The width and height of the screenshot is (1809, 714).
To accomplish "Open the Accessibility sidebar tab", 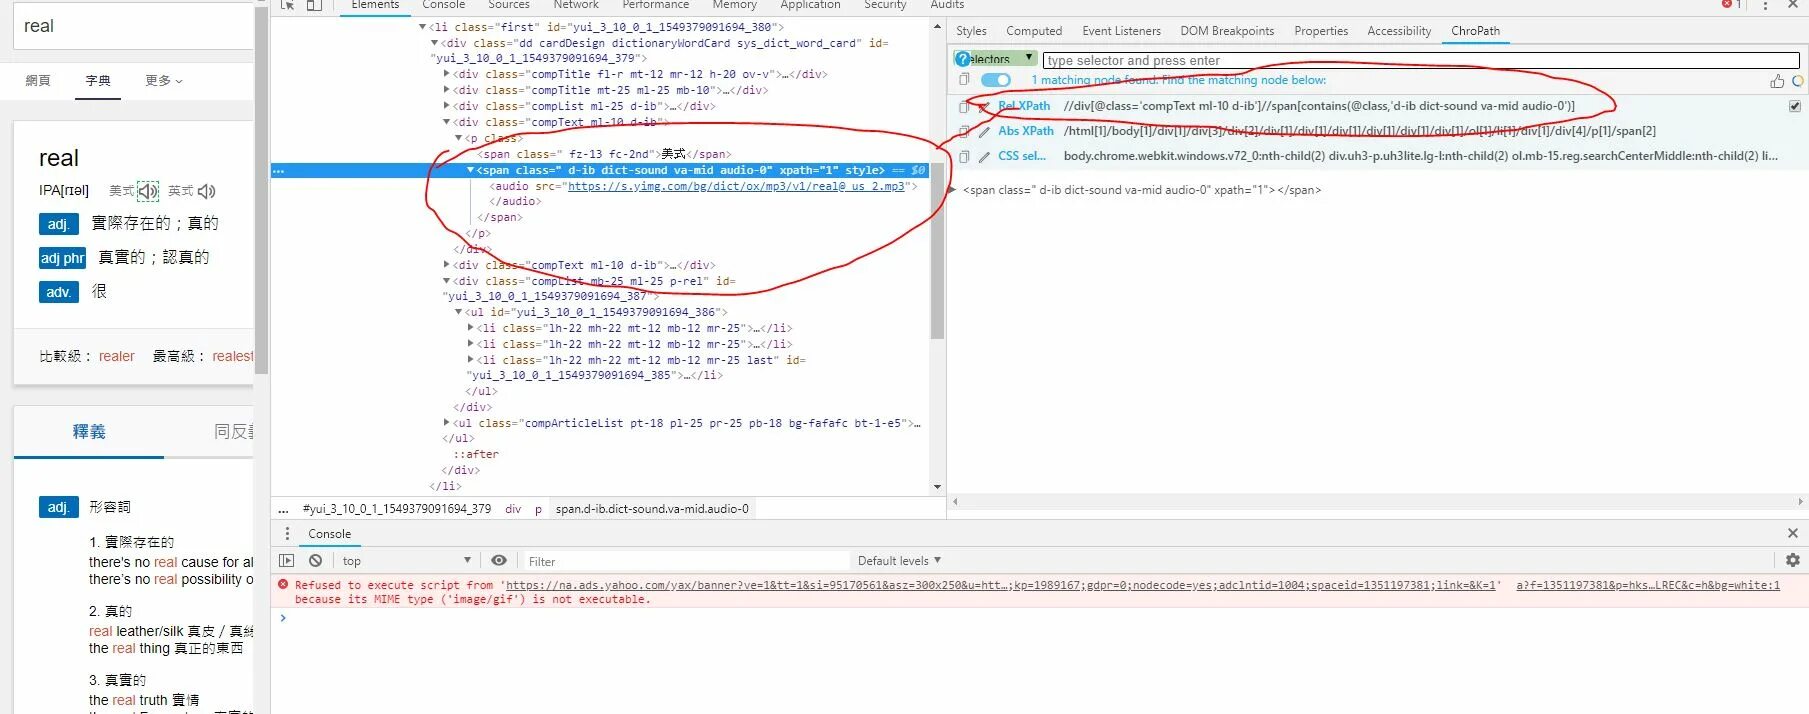I will click(1399, 31).
